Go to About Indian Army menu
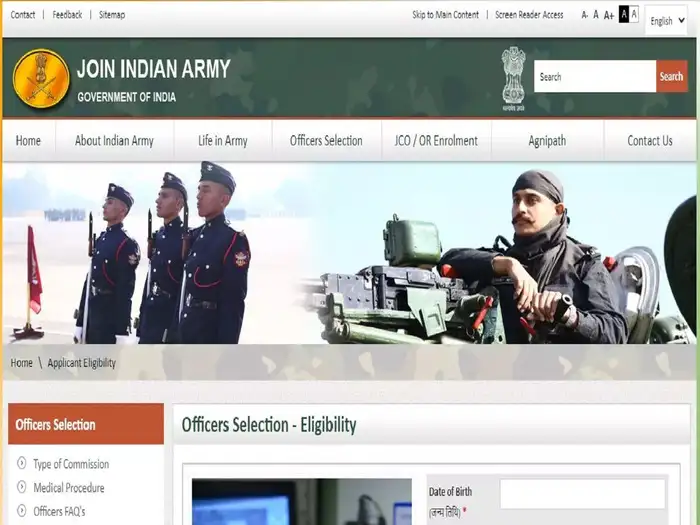This screenshot has height=525, width=700. 114,141
